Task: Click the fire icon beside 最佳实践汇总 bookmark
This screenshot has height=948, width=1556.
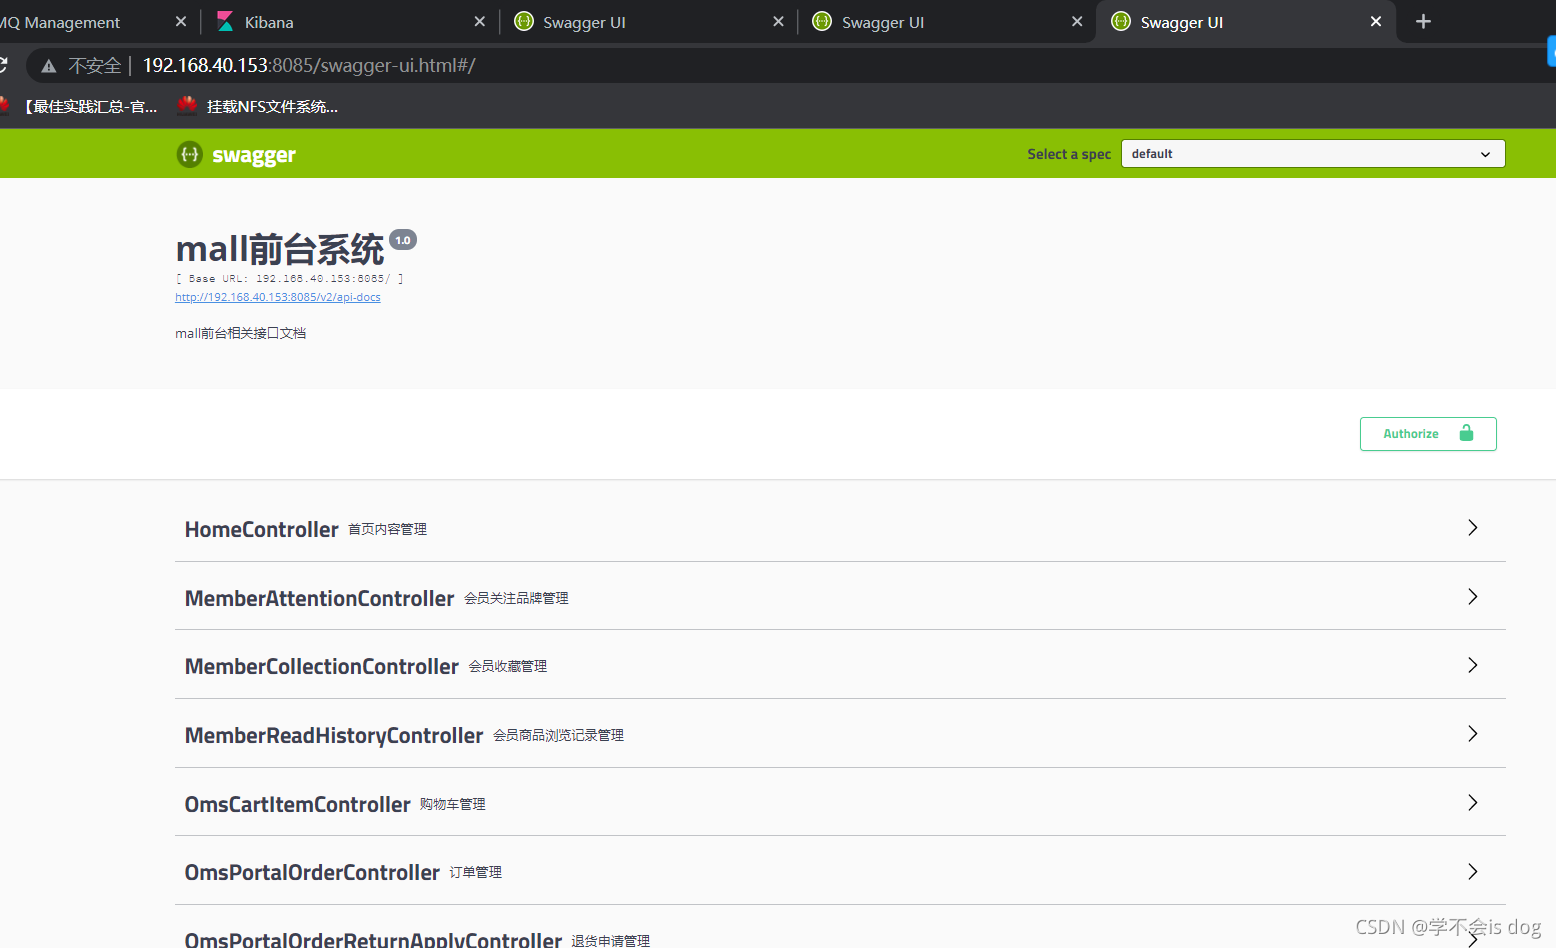Action: pyautogui.click(x=6, y=105)
